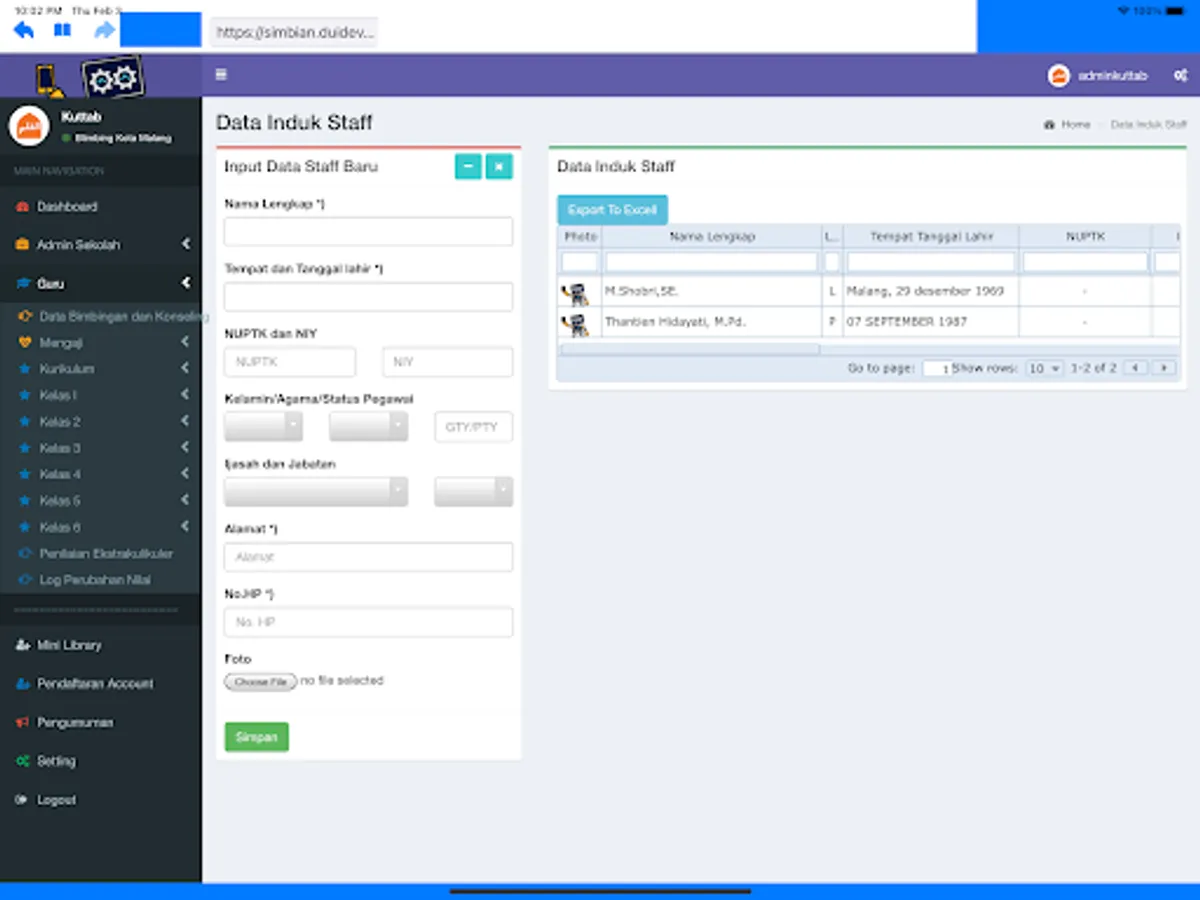Select the Thantien Hidayati, M.Pd. name cell
The image size is (1200, 900).
coord(712,322)
